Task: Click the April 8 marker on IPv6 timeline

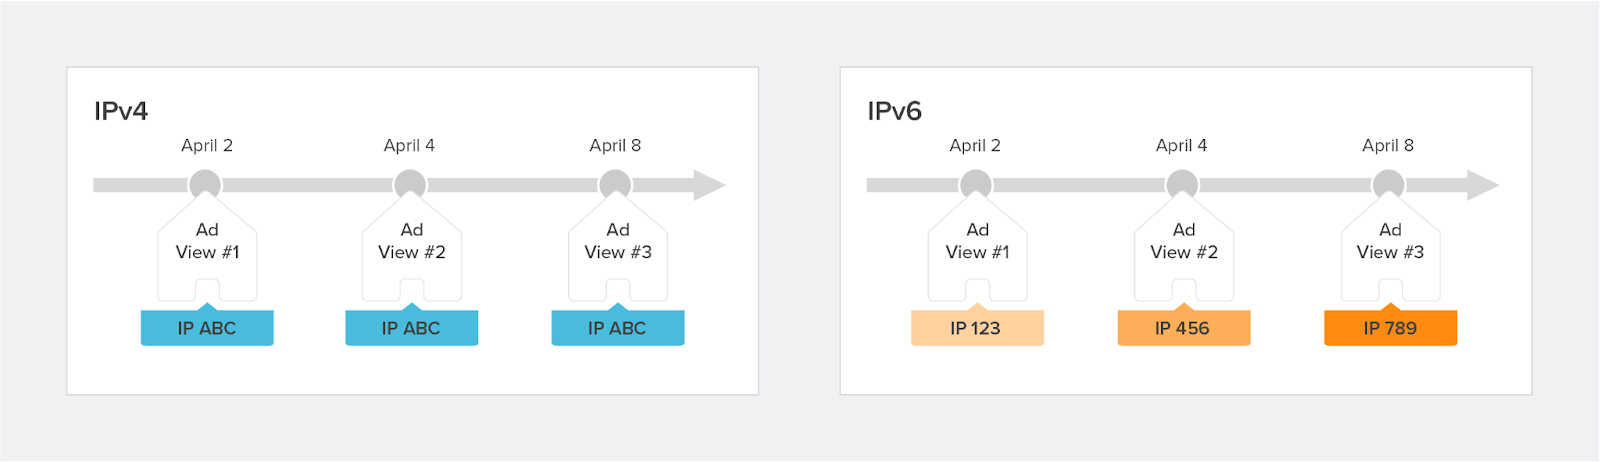Action: (1388, 185)
